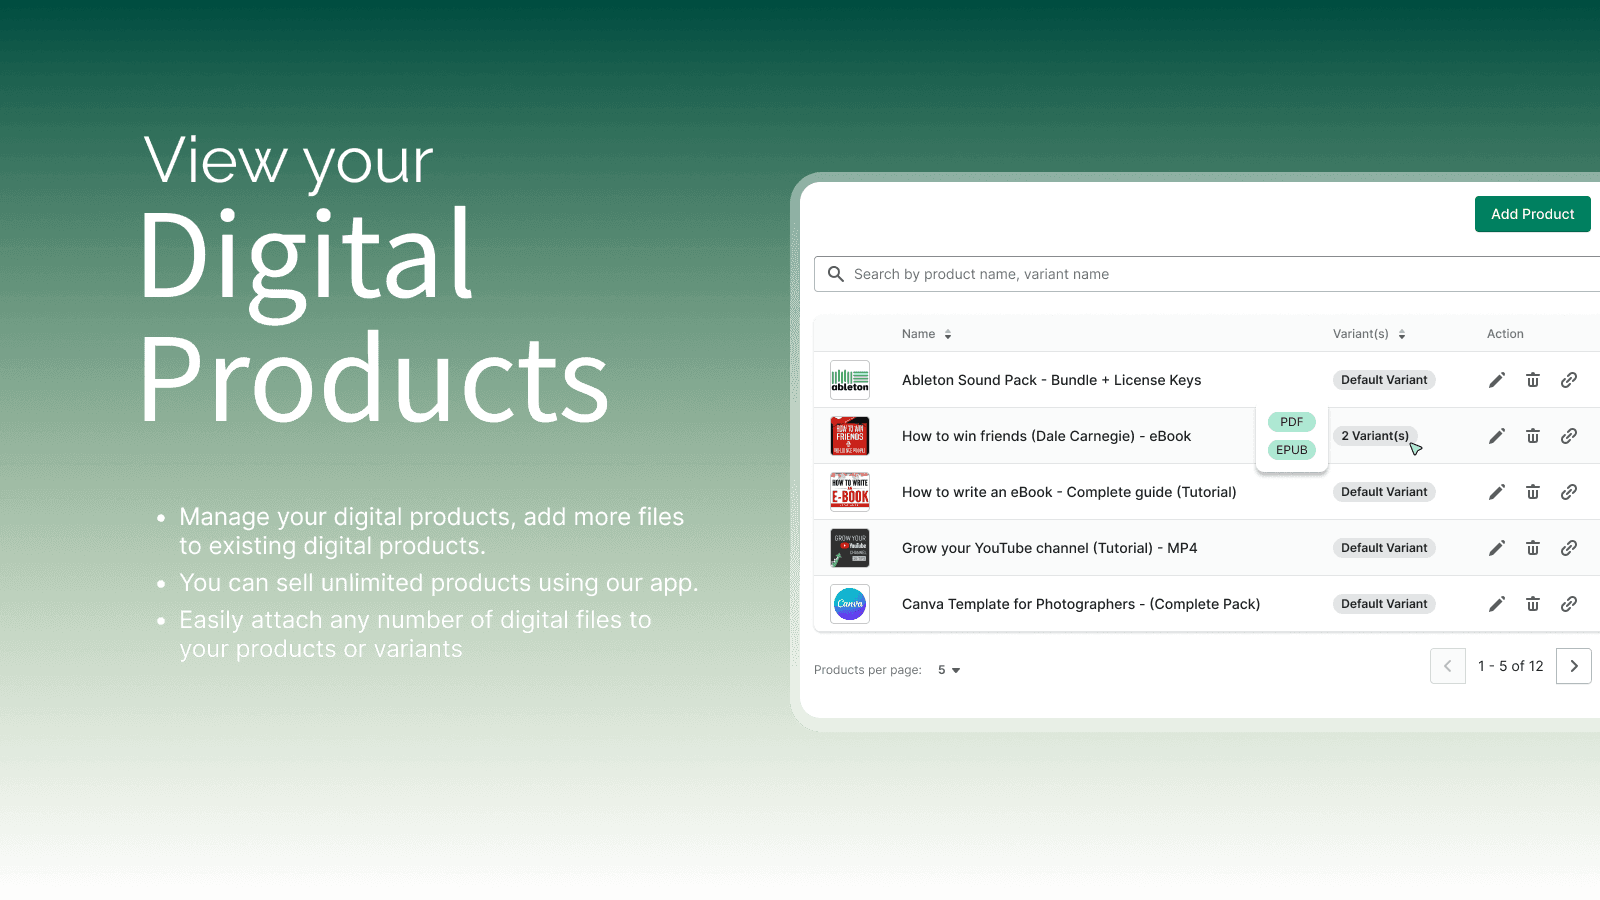Click the Add Product button

(1532, 214)
